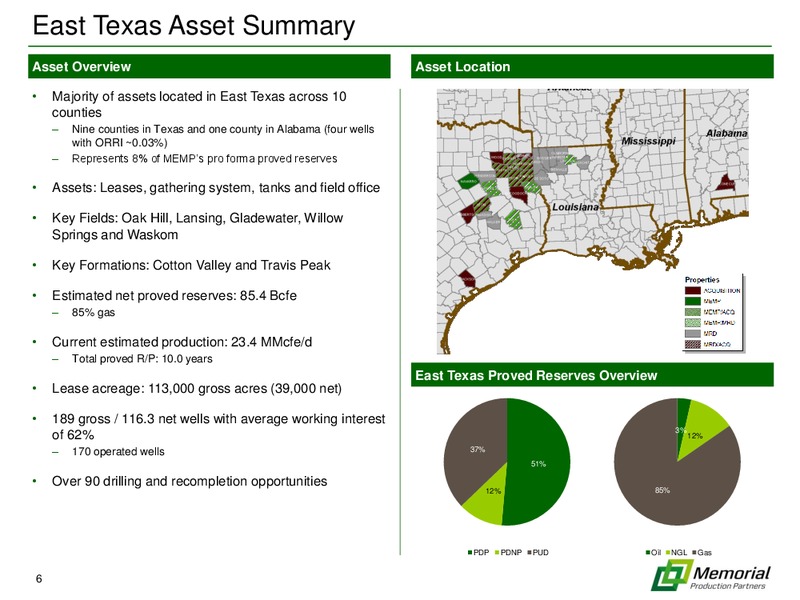Click the dark red ACQUISITION legend swatch

(x=692, y=290)
